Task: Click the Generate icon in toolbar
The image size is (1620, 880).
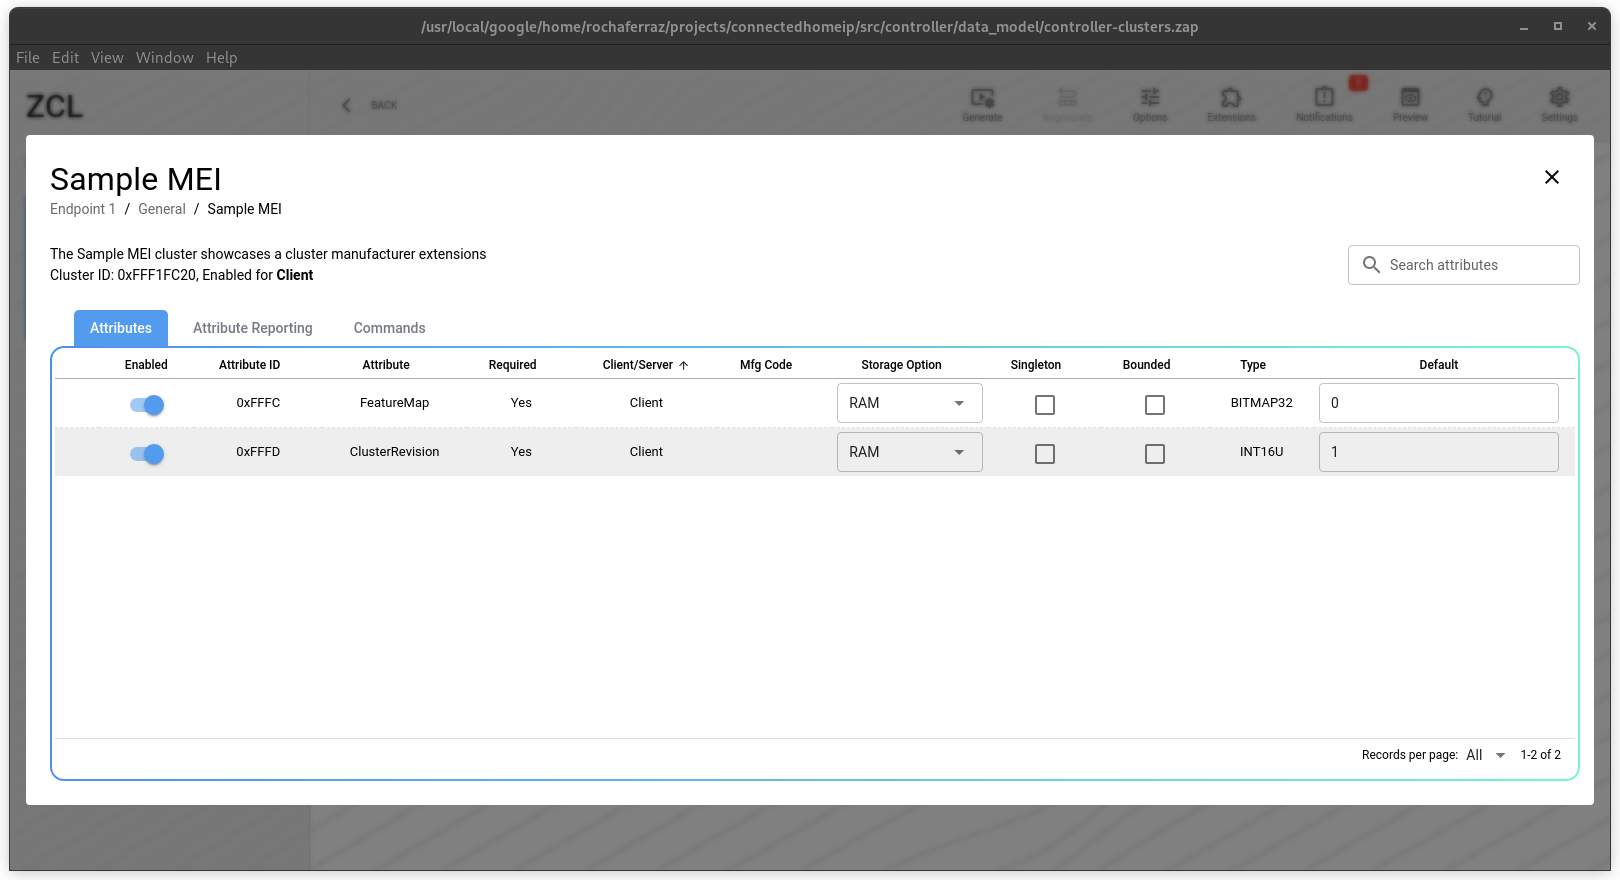Action: tap(982, 98)
